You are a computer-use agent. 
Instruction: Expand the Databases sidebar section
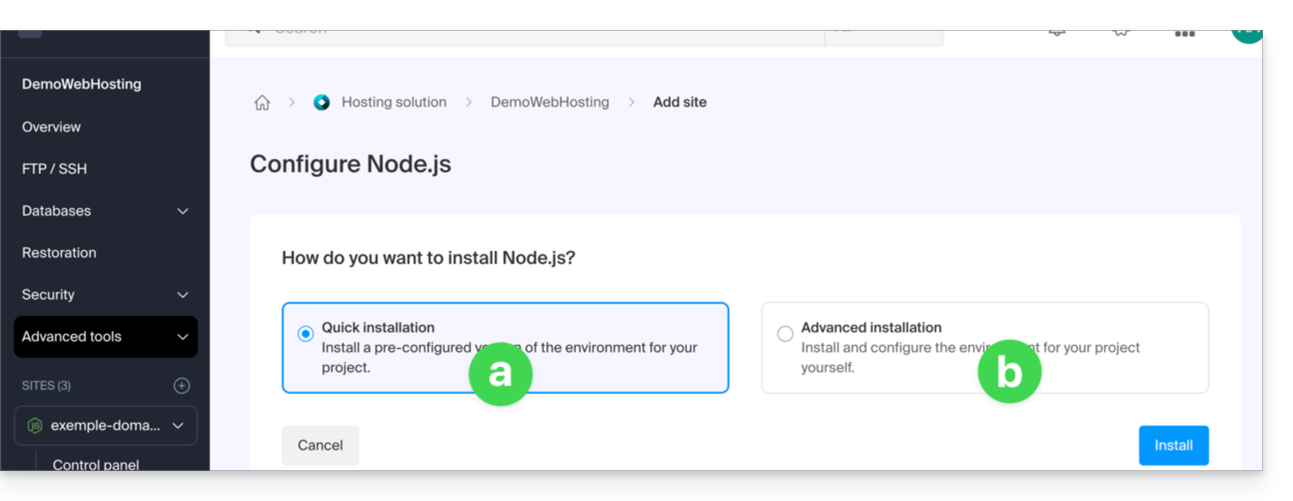(x=182, y=211)
